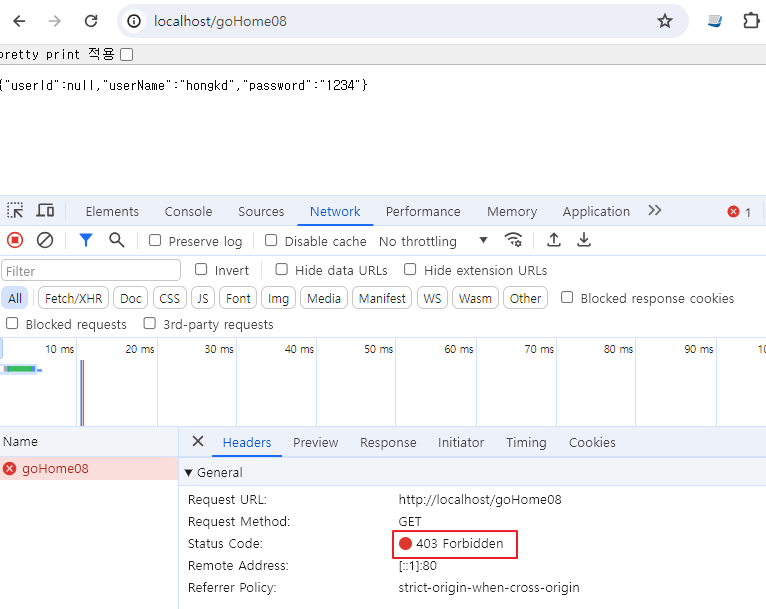Filter by Other requests

(526, 298)
